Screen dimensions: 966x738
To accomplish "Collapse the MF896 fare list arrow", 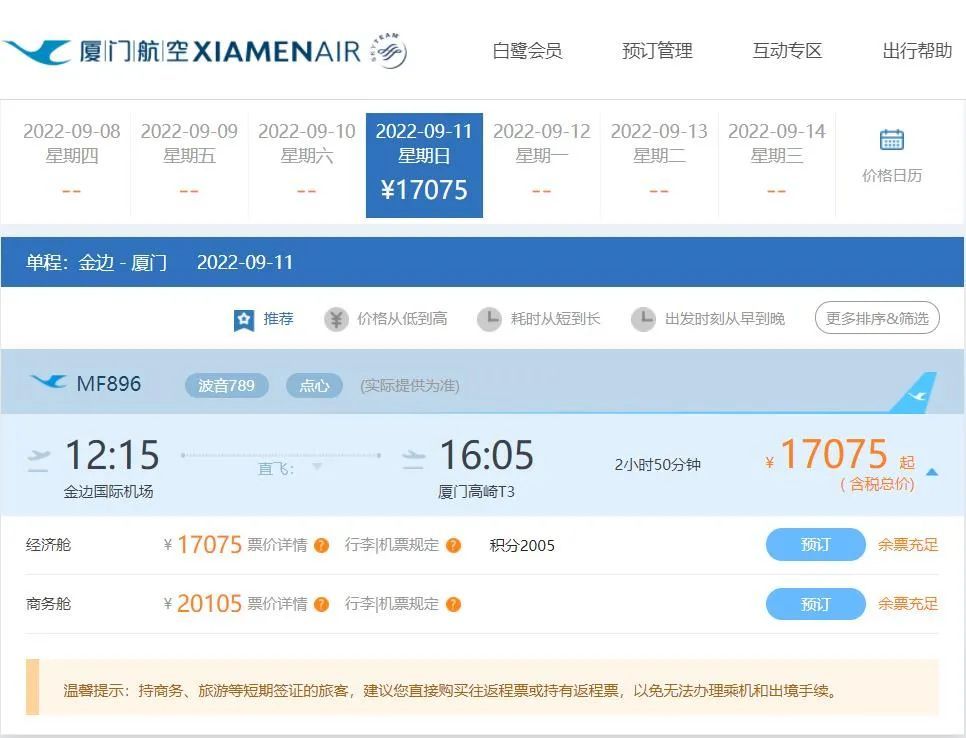I will click(932, 472).
